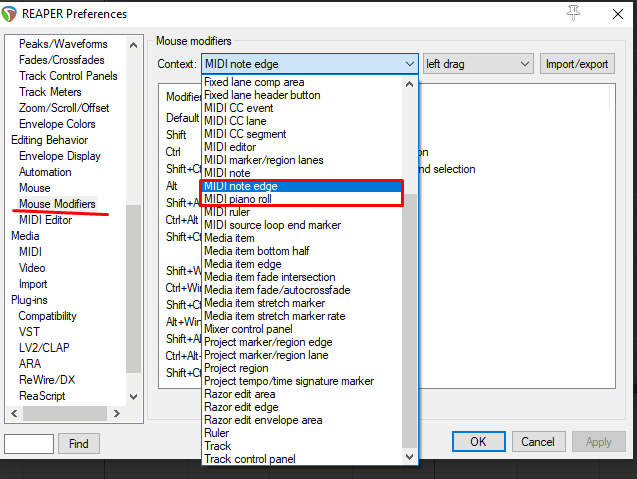
Task: Open Envelope Display page
Action: click(x=59, y=156)
